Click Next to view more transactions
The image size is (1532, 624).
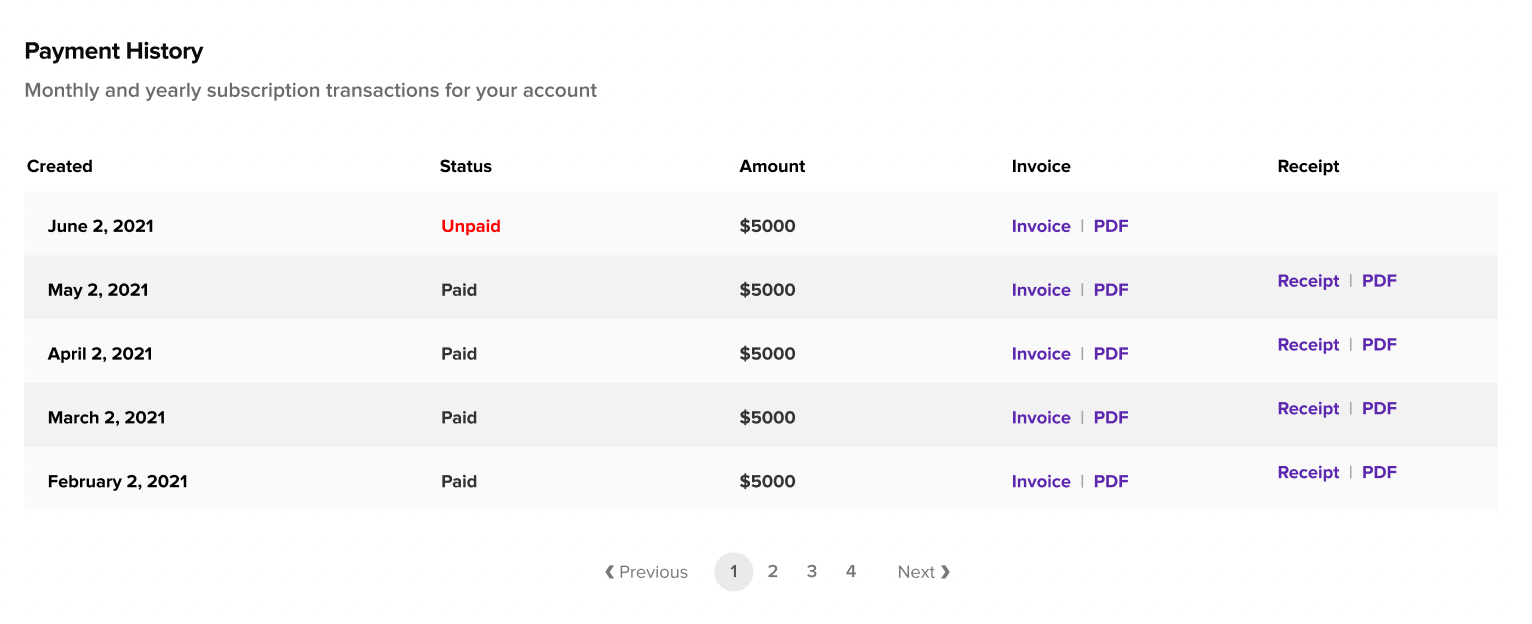[922, 571]
